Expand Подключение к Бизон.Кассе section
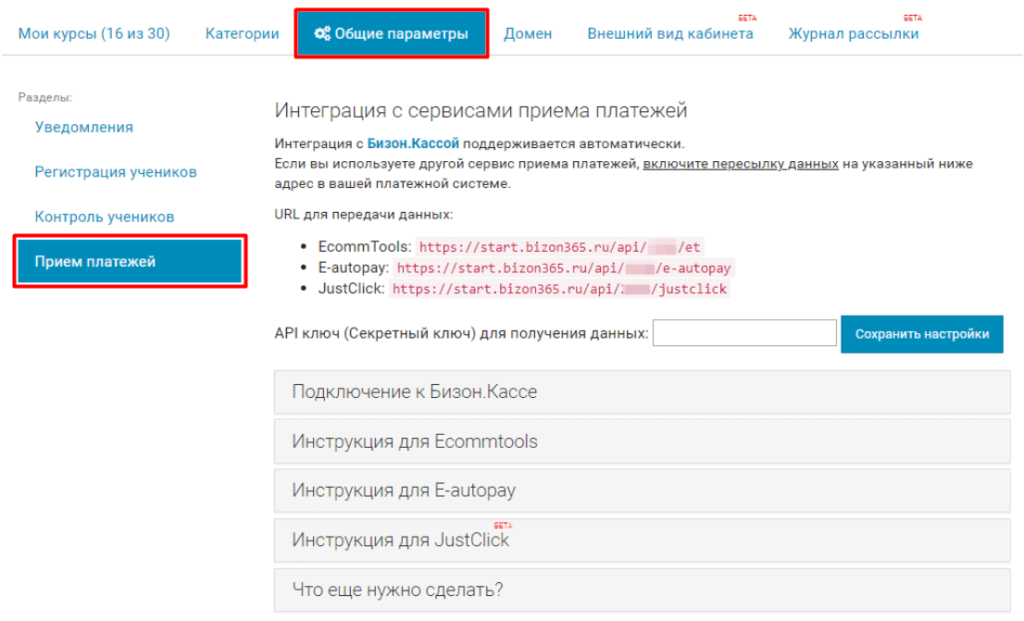The image size is (1024, 621). tap(641, 392)
